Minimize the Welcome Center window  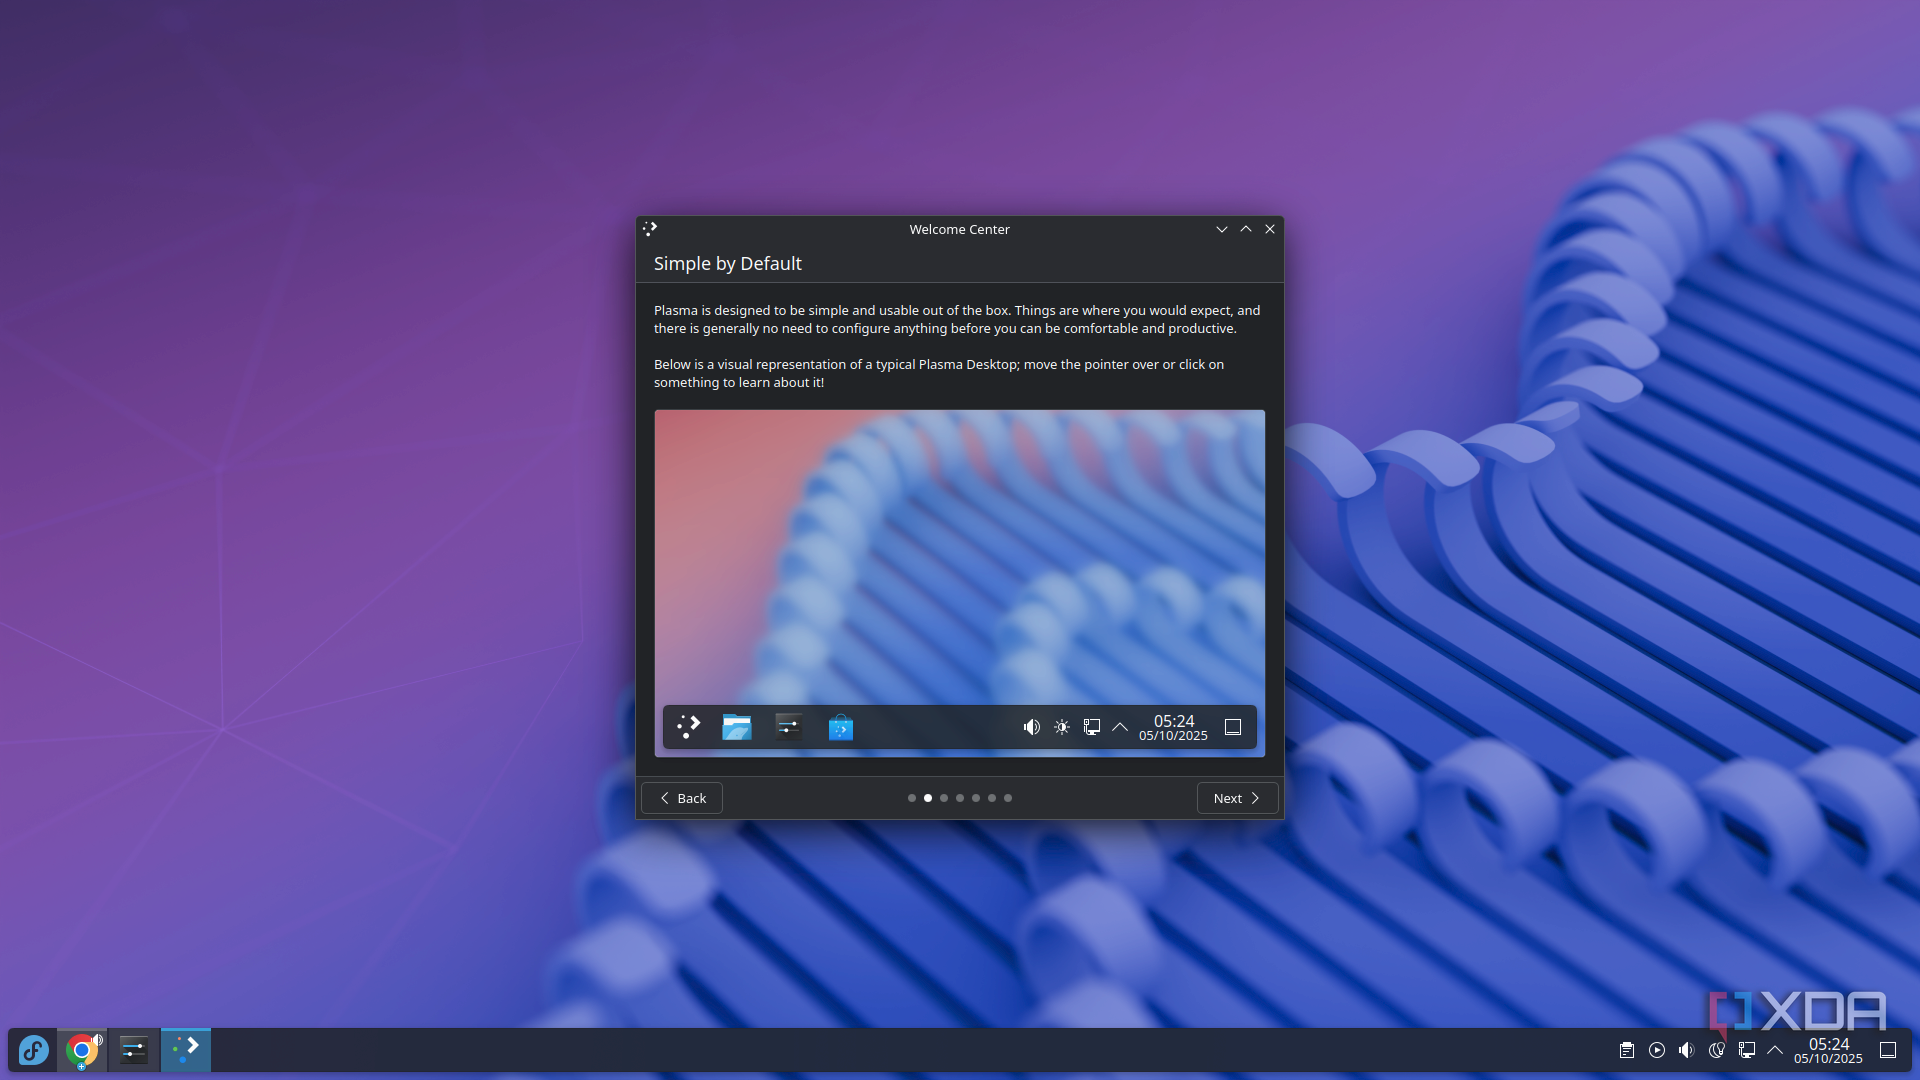tap(1222, 229)
